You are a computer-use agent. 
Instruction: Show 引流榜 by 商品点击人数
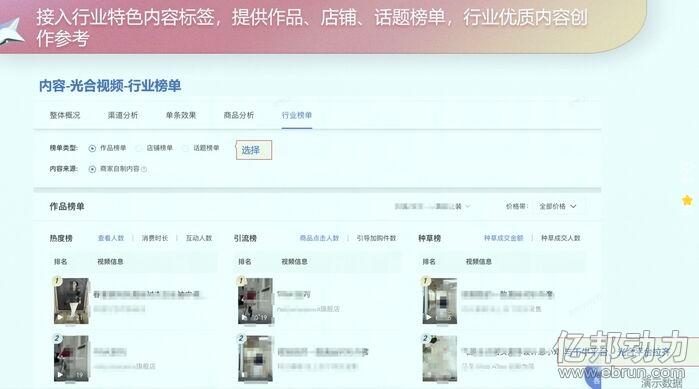tap(319, 238)
